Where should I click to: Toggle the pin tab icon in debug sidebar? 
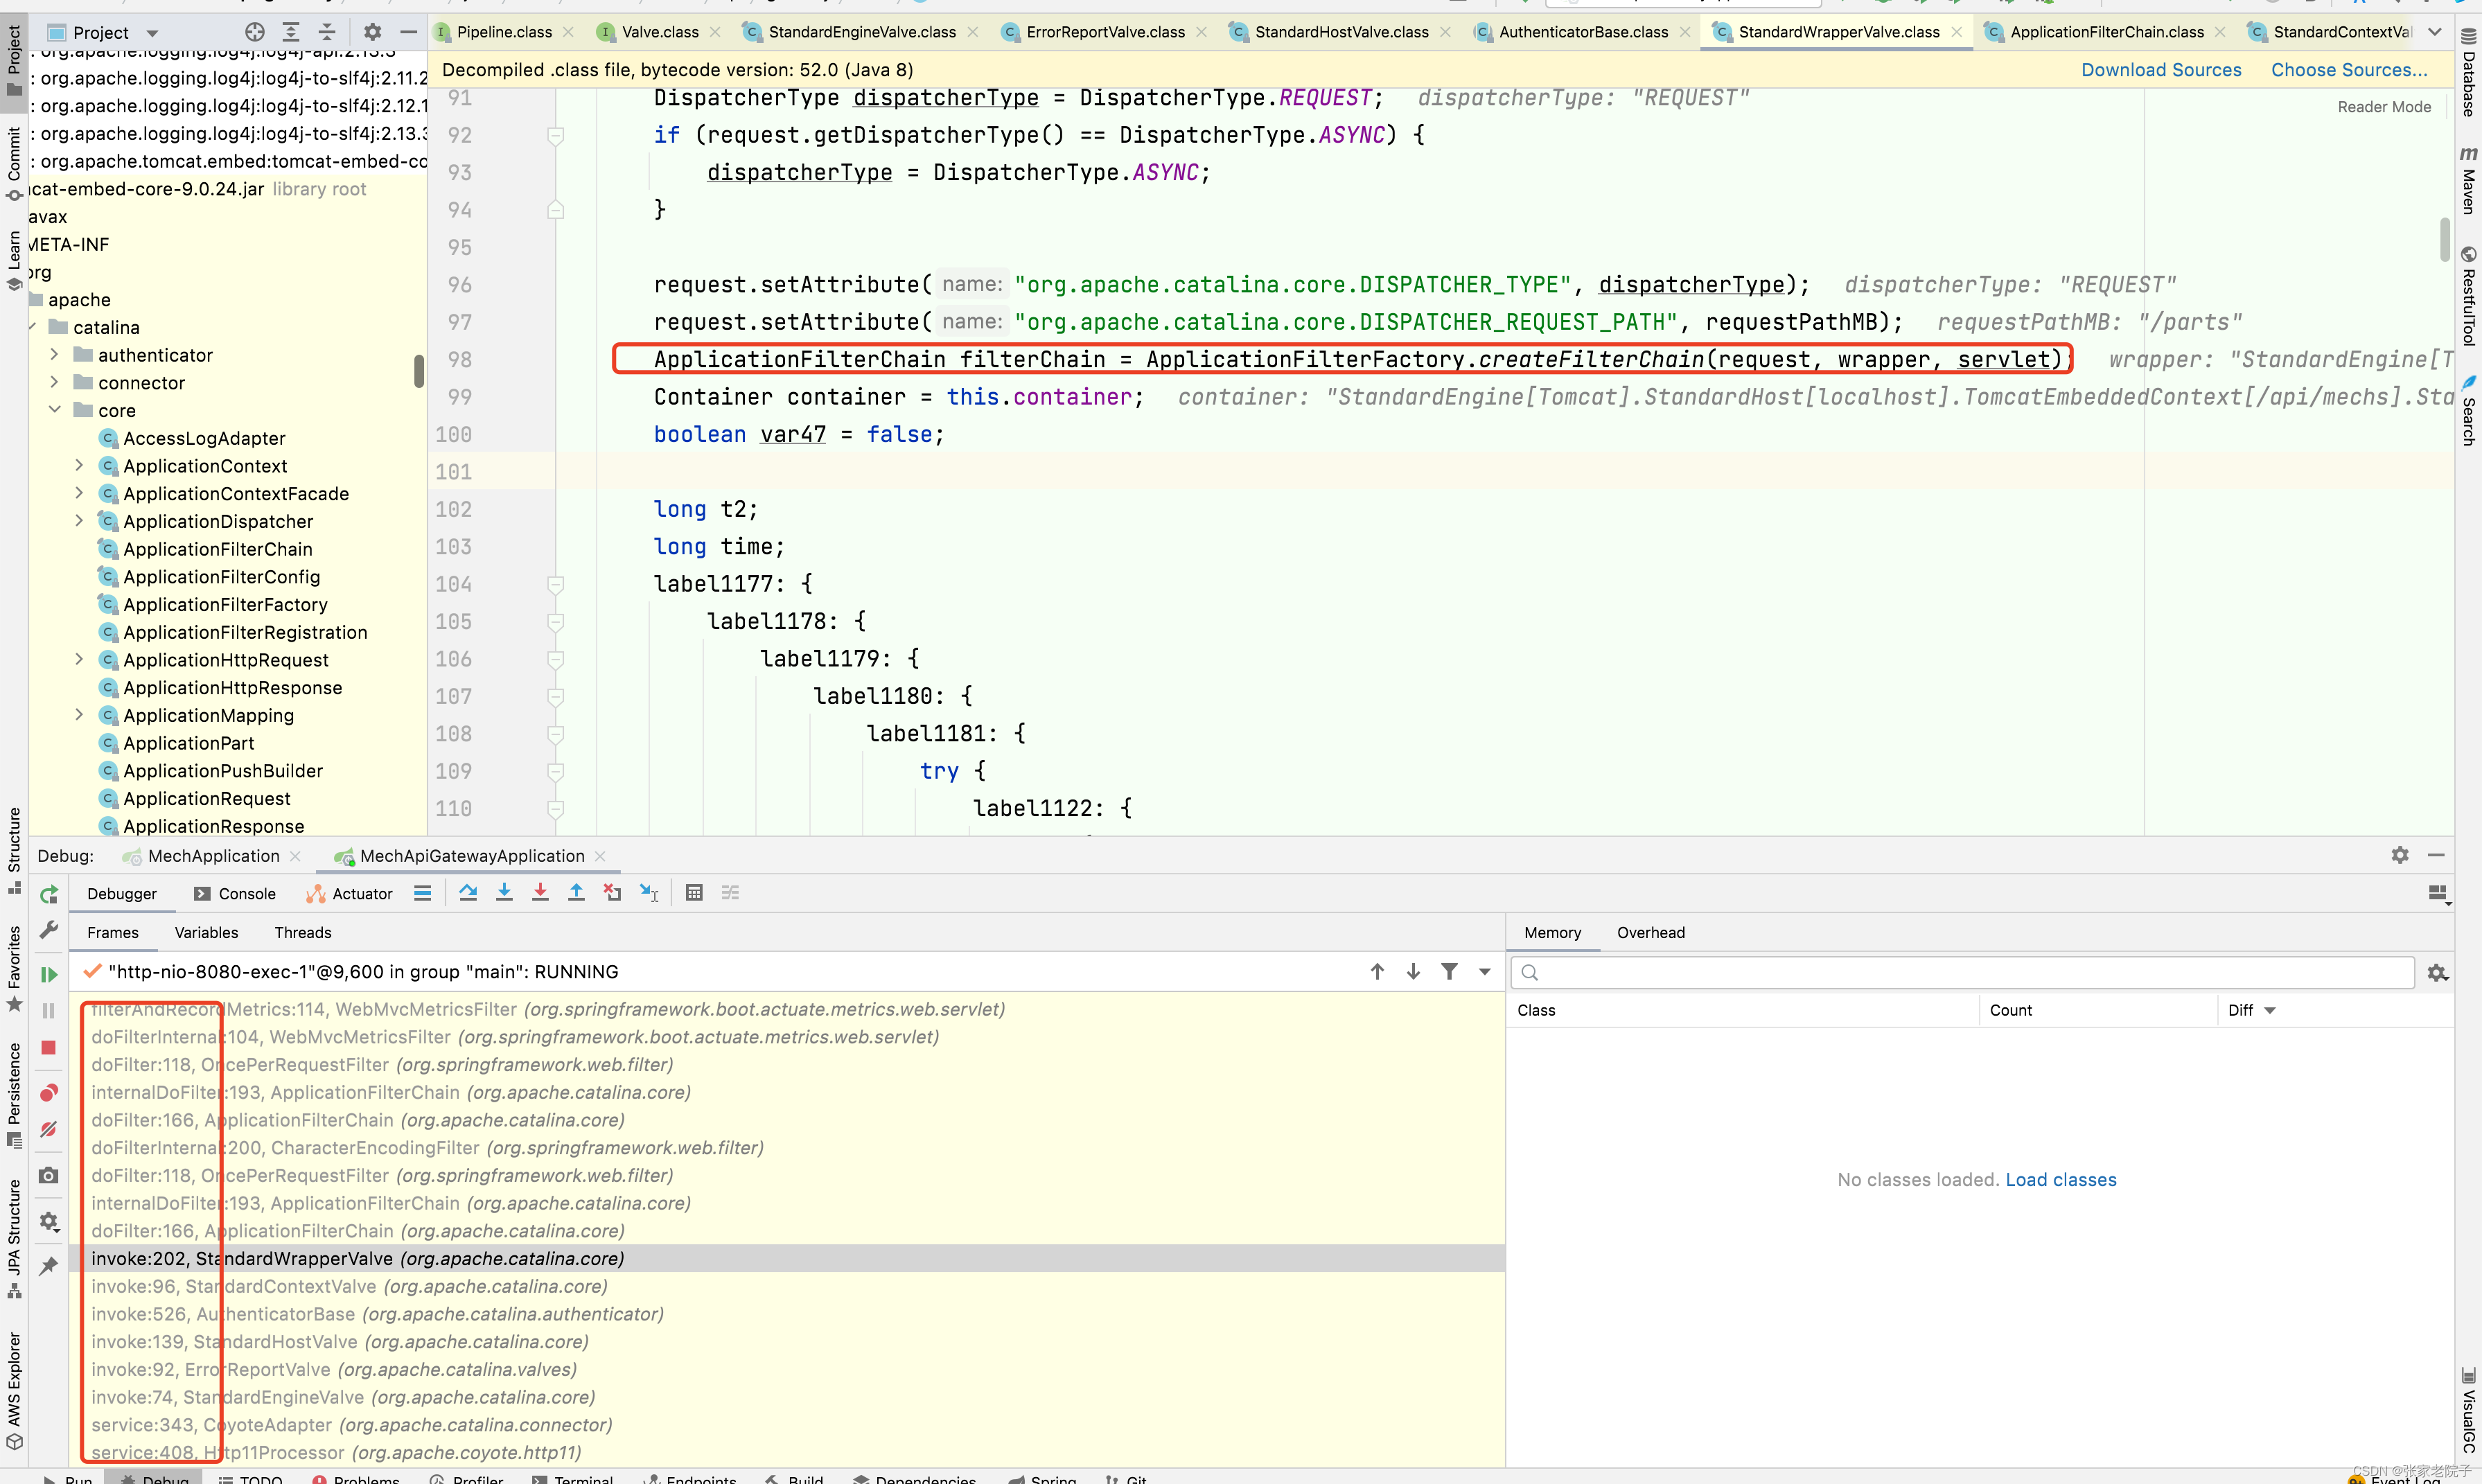(48, 1266)
